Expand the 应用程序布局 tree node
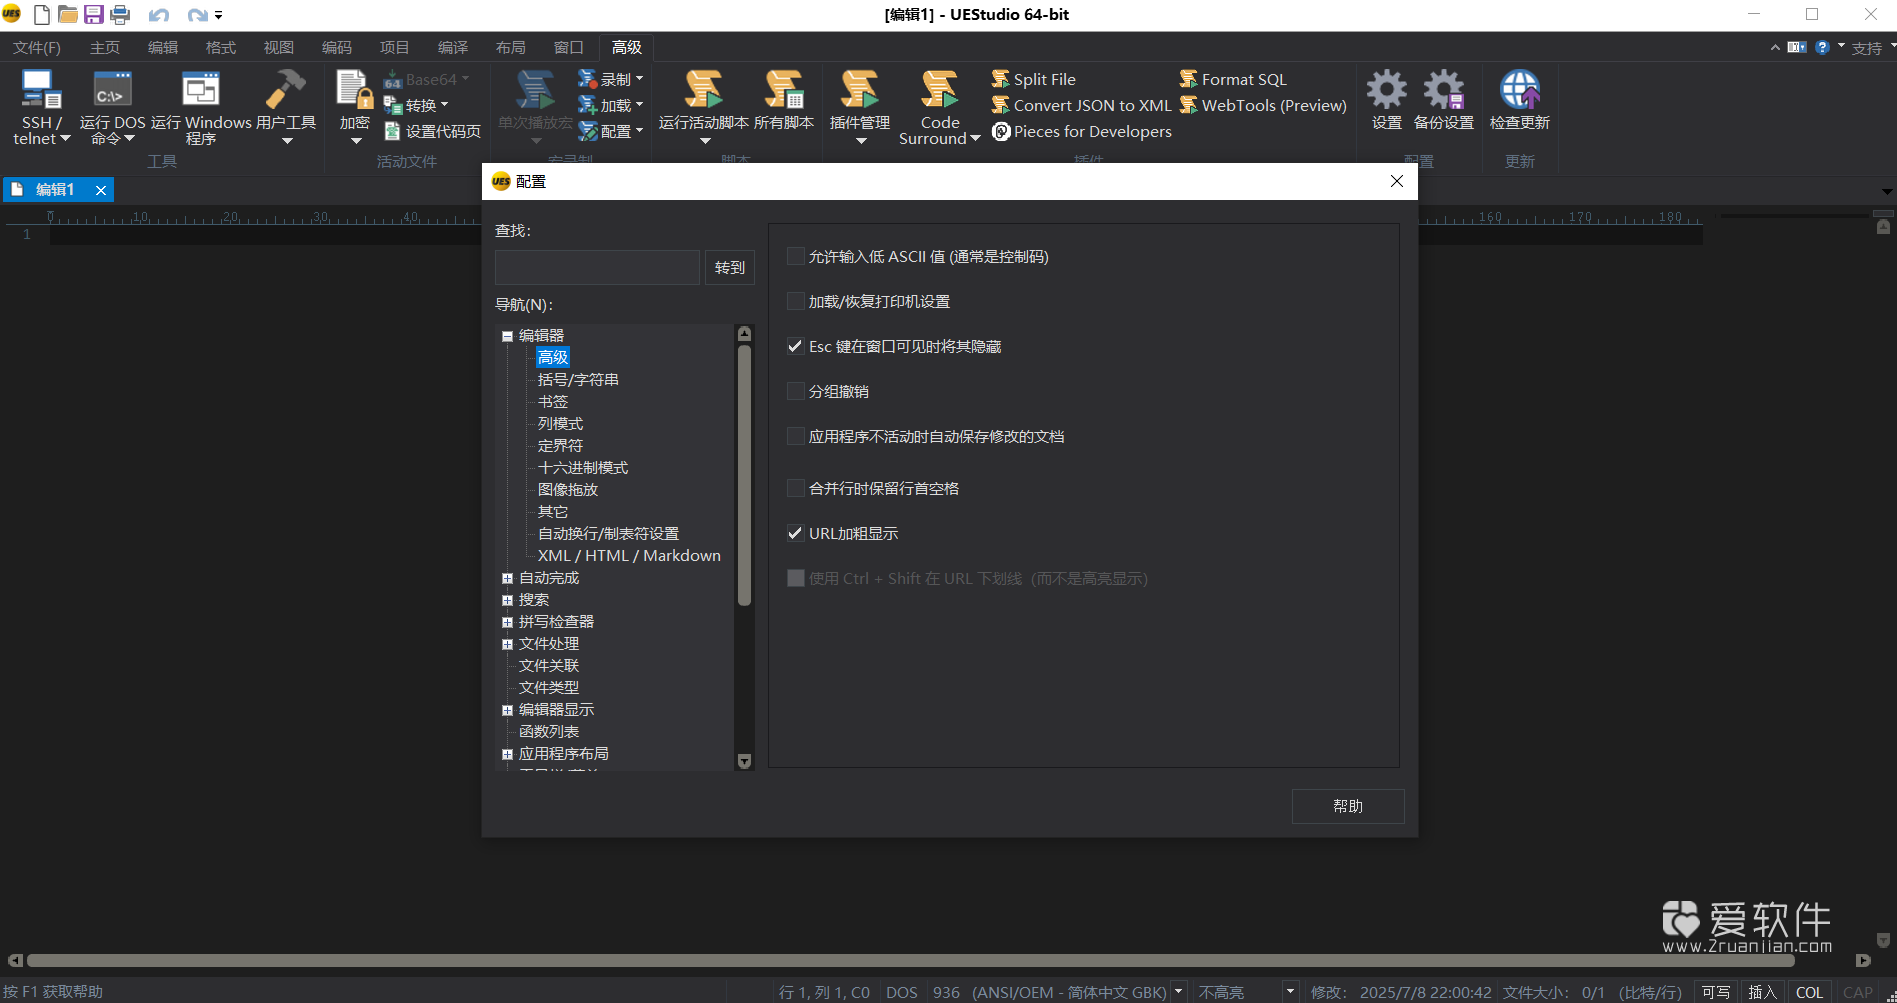1897x1003 pixels. point(507,754)
